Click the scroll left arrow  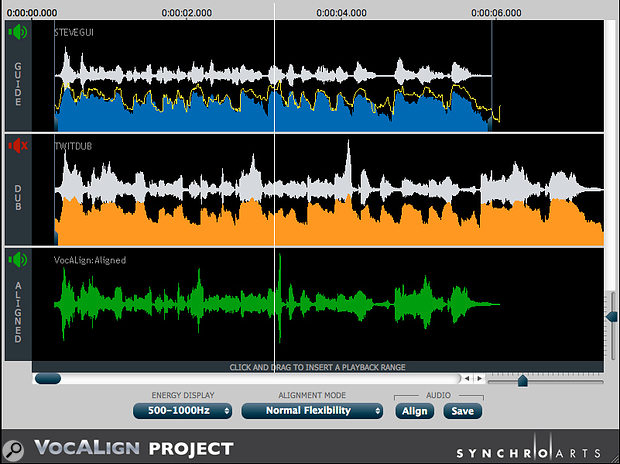(x=467, y=379)
